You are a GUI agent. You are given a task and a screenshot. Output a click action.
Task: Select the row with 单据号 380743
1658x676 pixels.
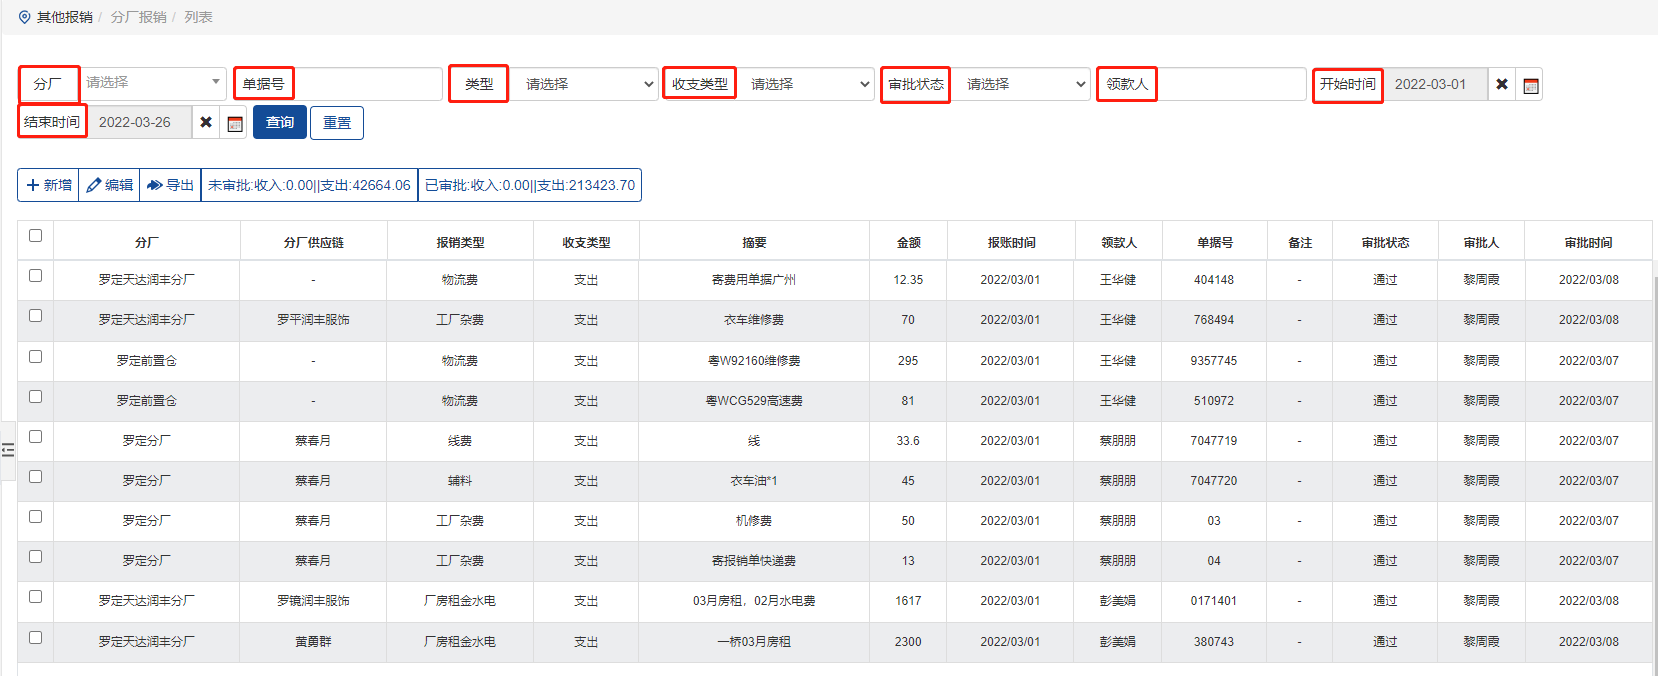35,637
